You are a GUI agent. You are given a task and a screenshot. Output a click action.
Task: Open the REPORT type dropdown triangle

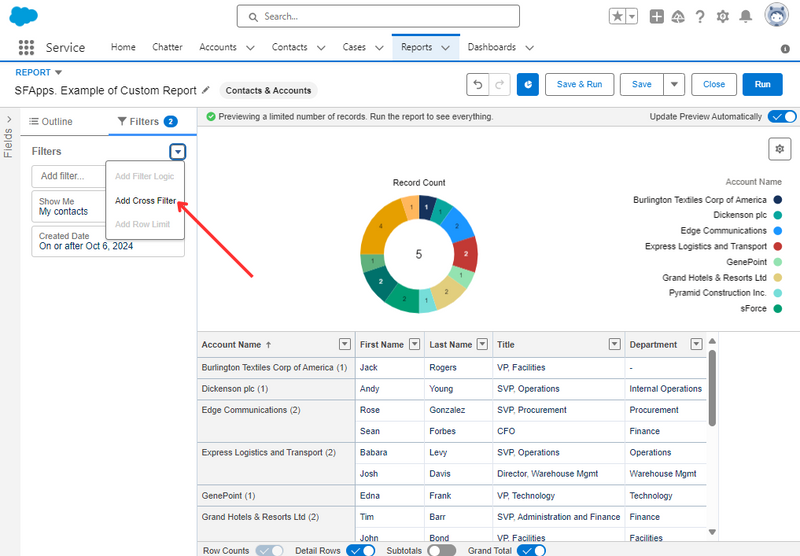click(58, 72)
